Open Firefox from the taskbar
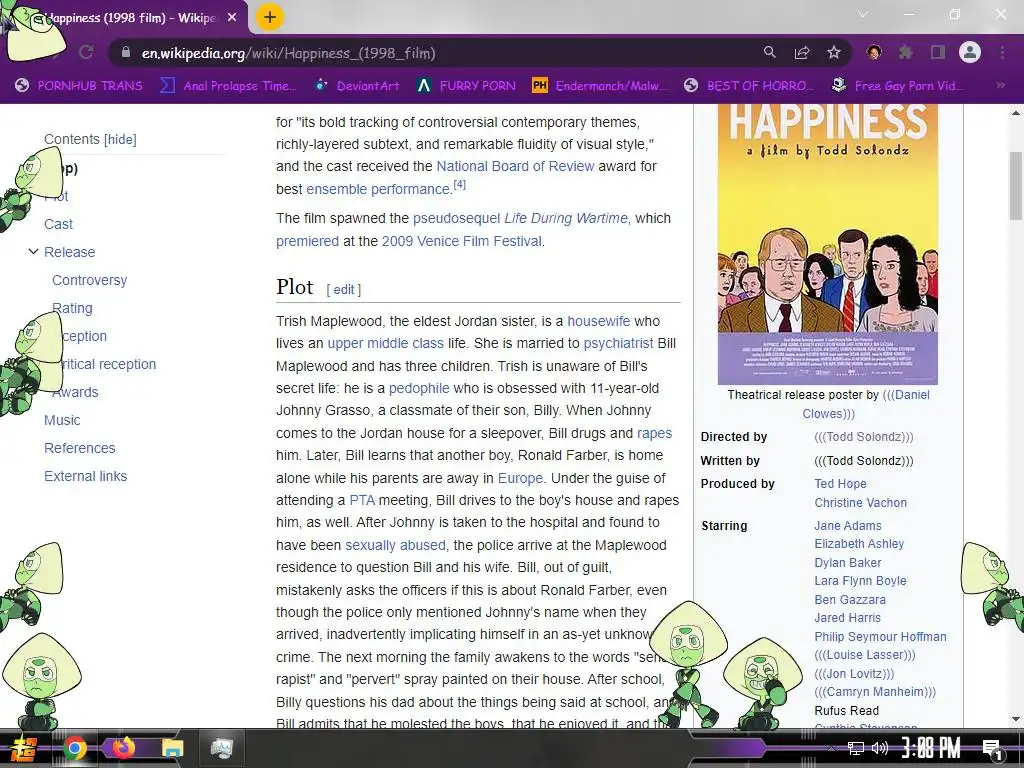 tap(123, 748)
